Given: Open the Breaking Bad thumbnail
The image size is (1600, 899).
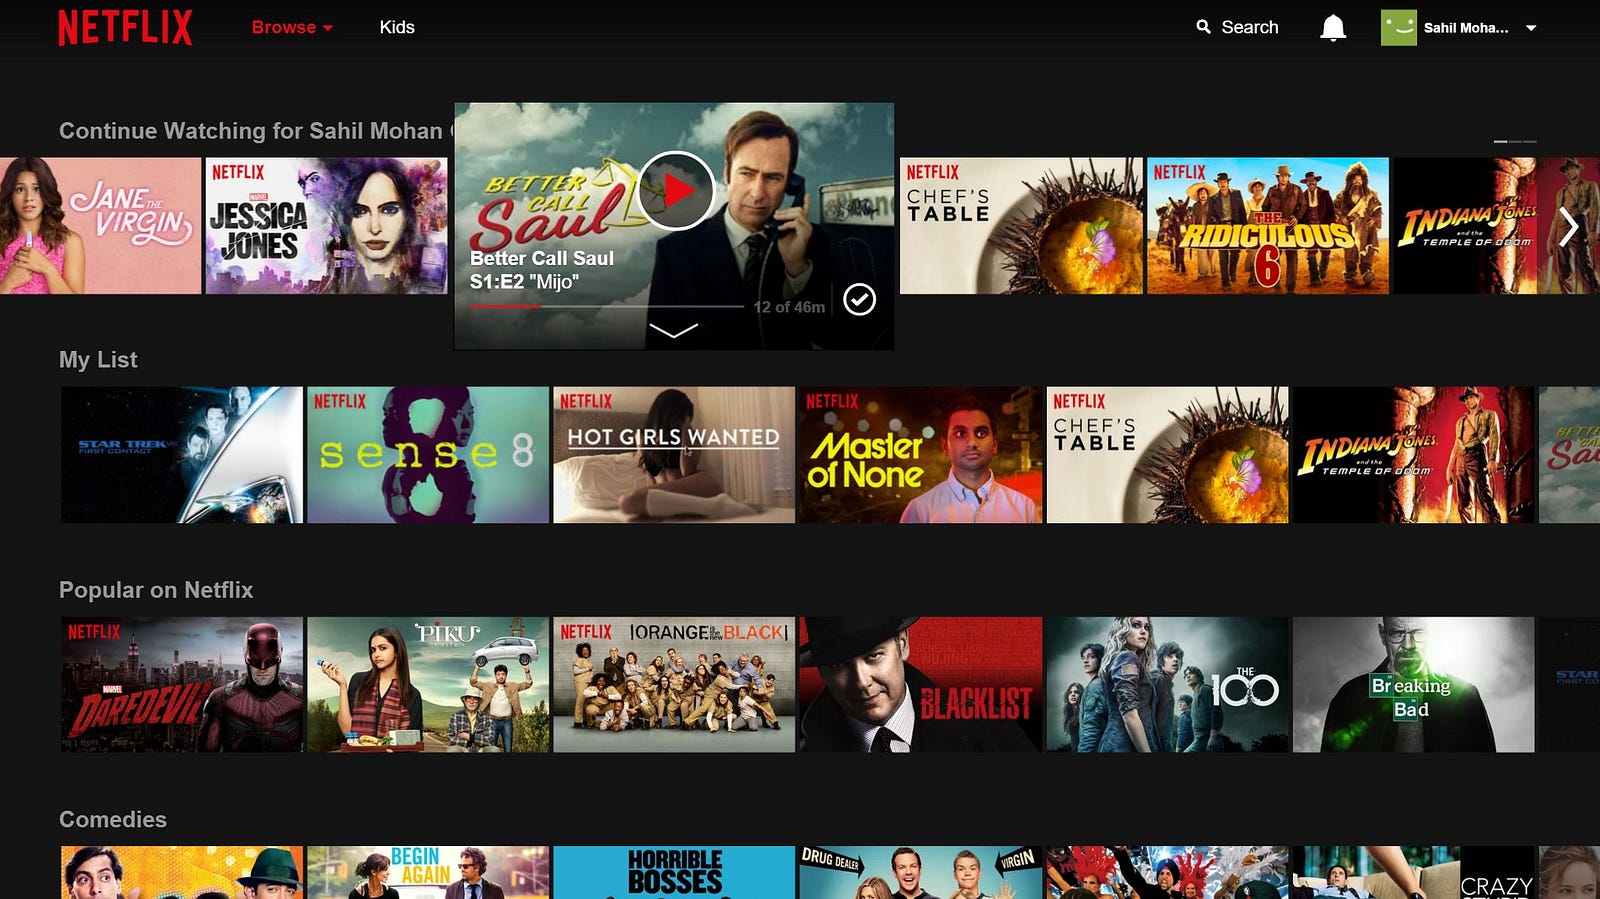Looking at the screenshot, I should [1414, 685].
